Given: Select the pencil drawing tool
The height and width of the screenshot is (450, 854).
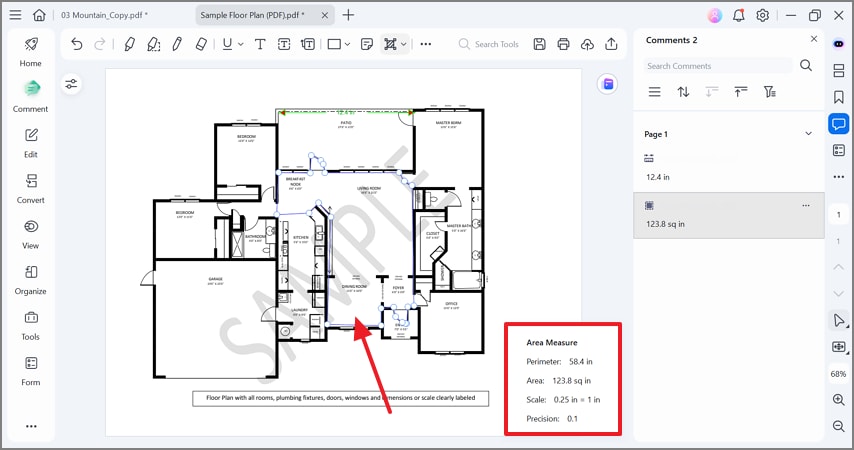Looking at the screenshot, I should [177, 44].
